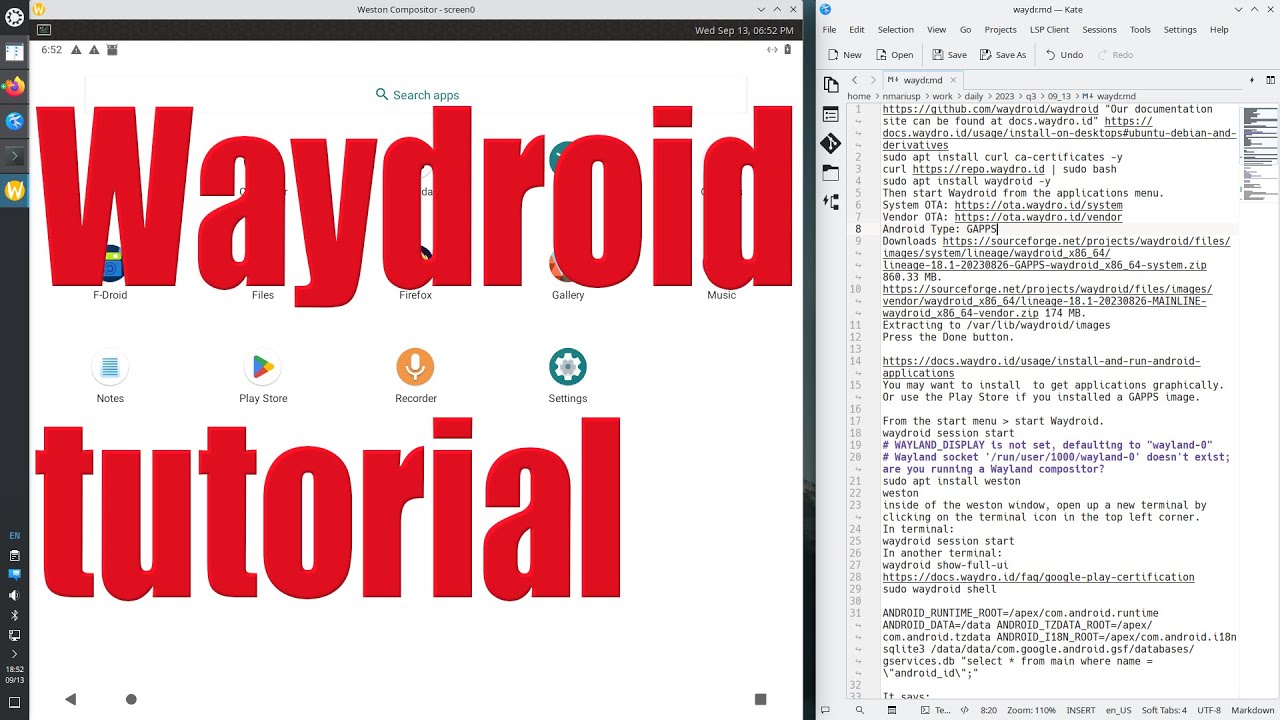Click 'nmariusp' in the breadcrumb path
This screenshot has width=1280, height=720.
pos(901,97)
